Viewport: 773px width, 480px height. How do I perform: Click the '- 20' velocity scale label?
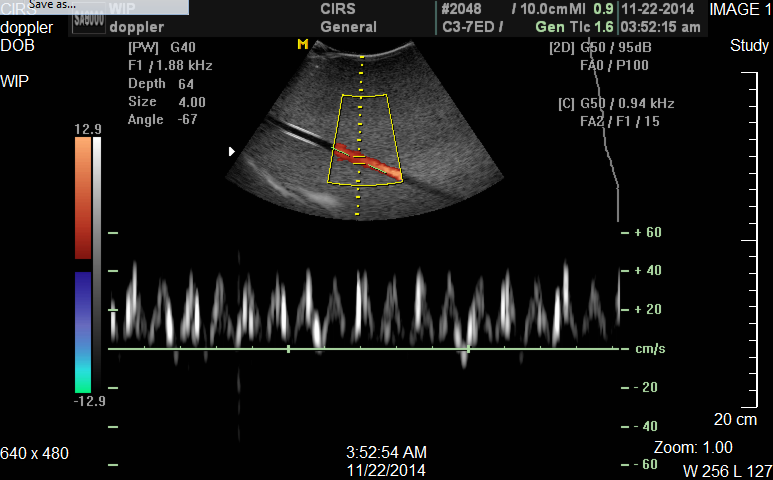click(x=645, y=387)
